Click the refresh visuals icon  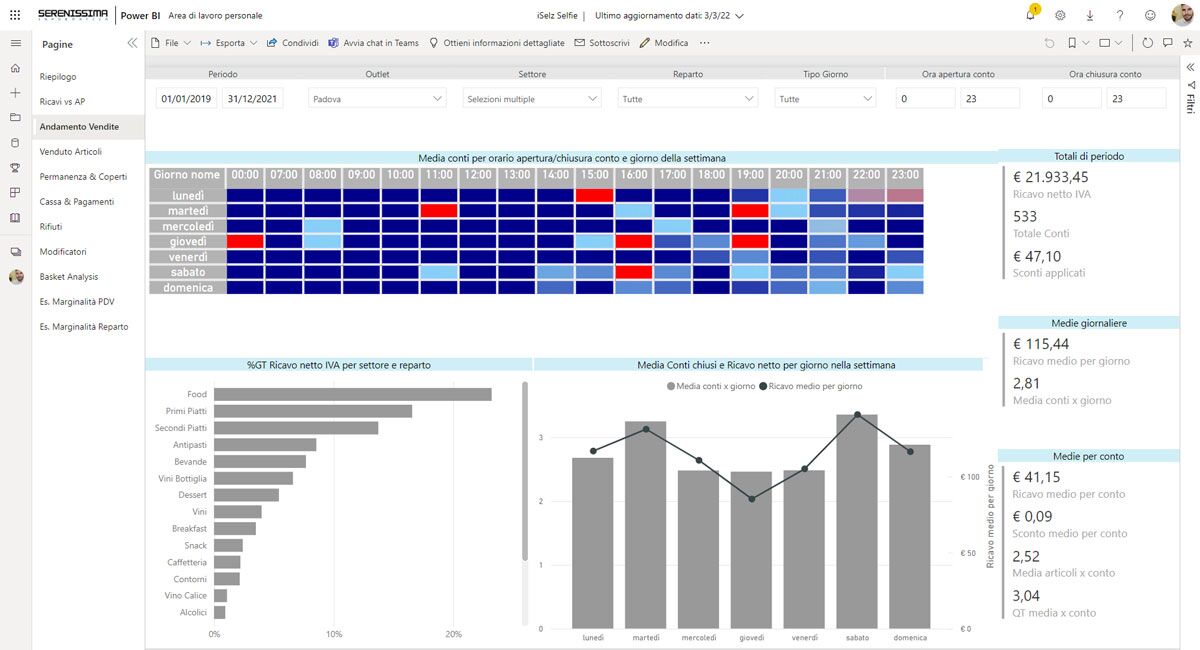[1147, 43]
